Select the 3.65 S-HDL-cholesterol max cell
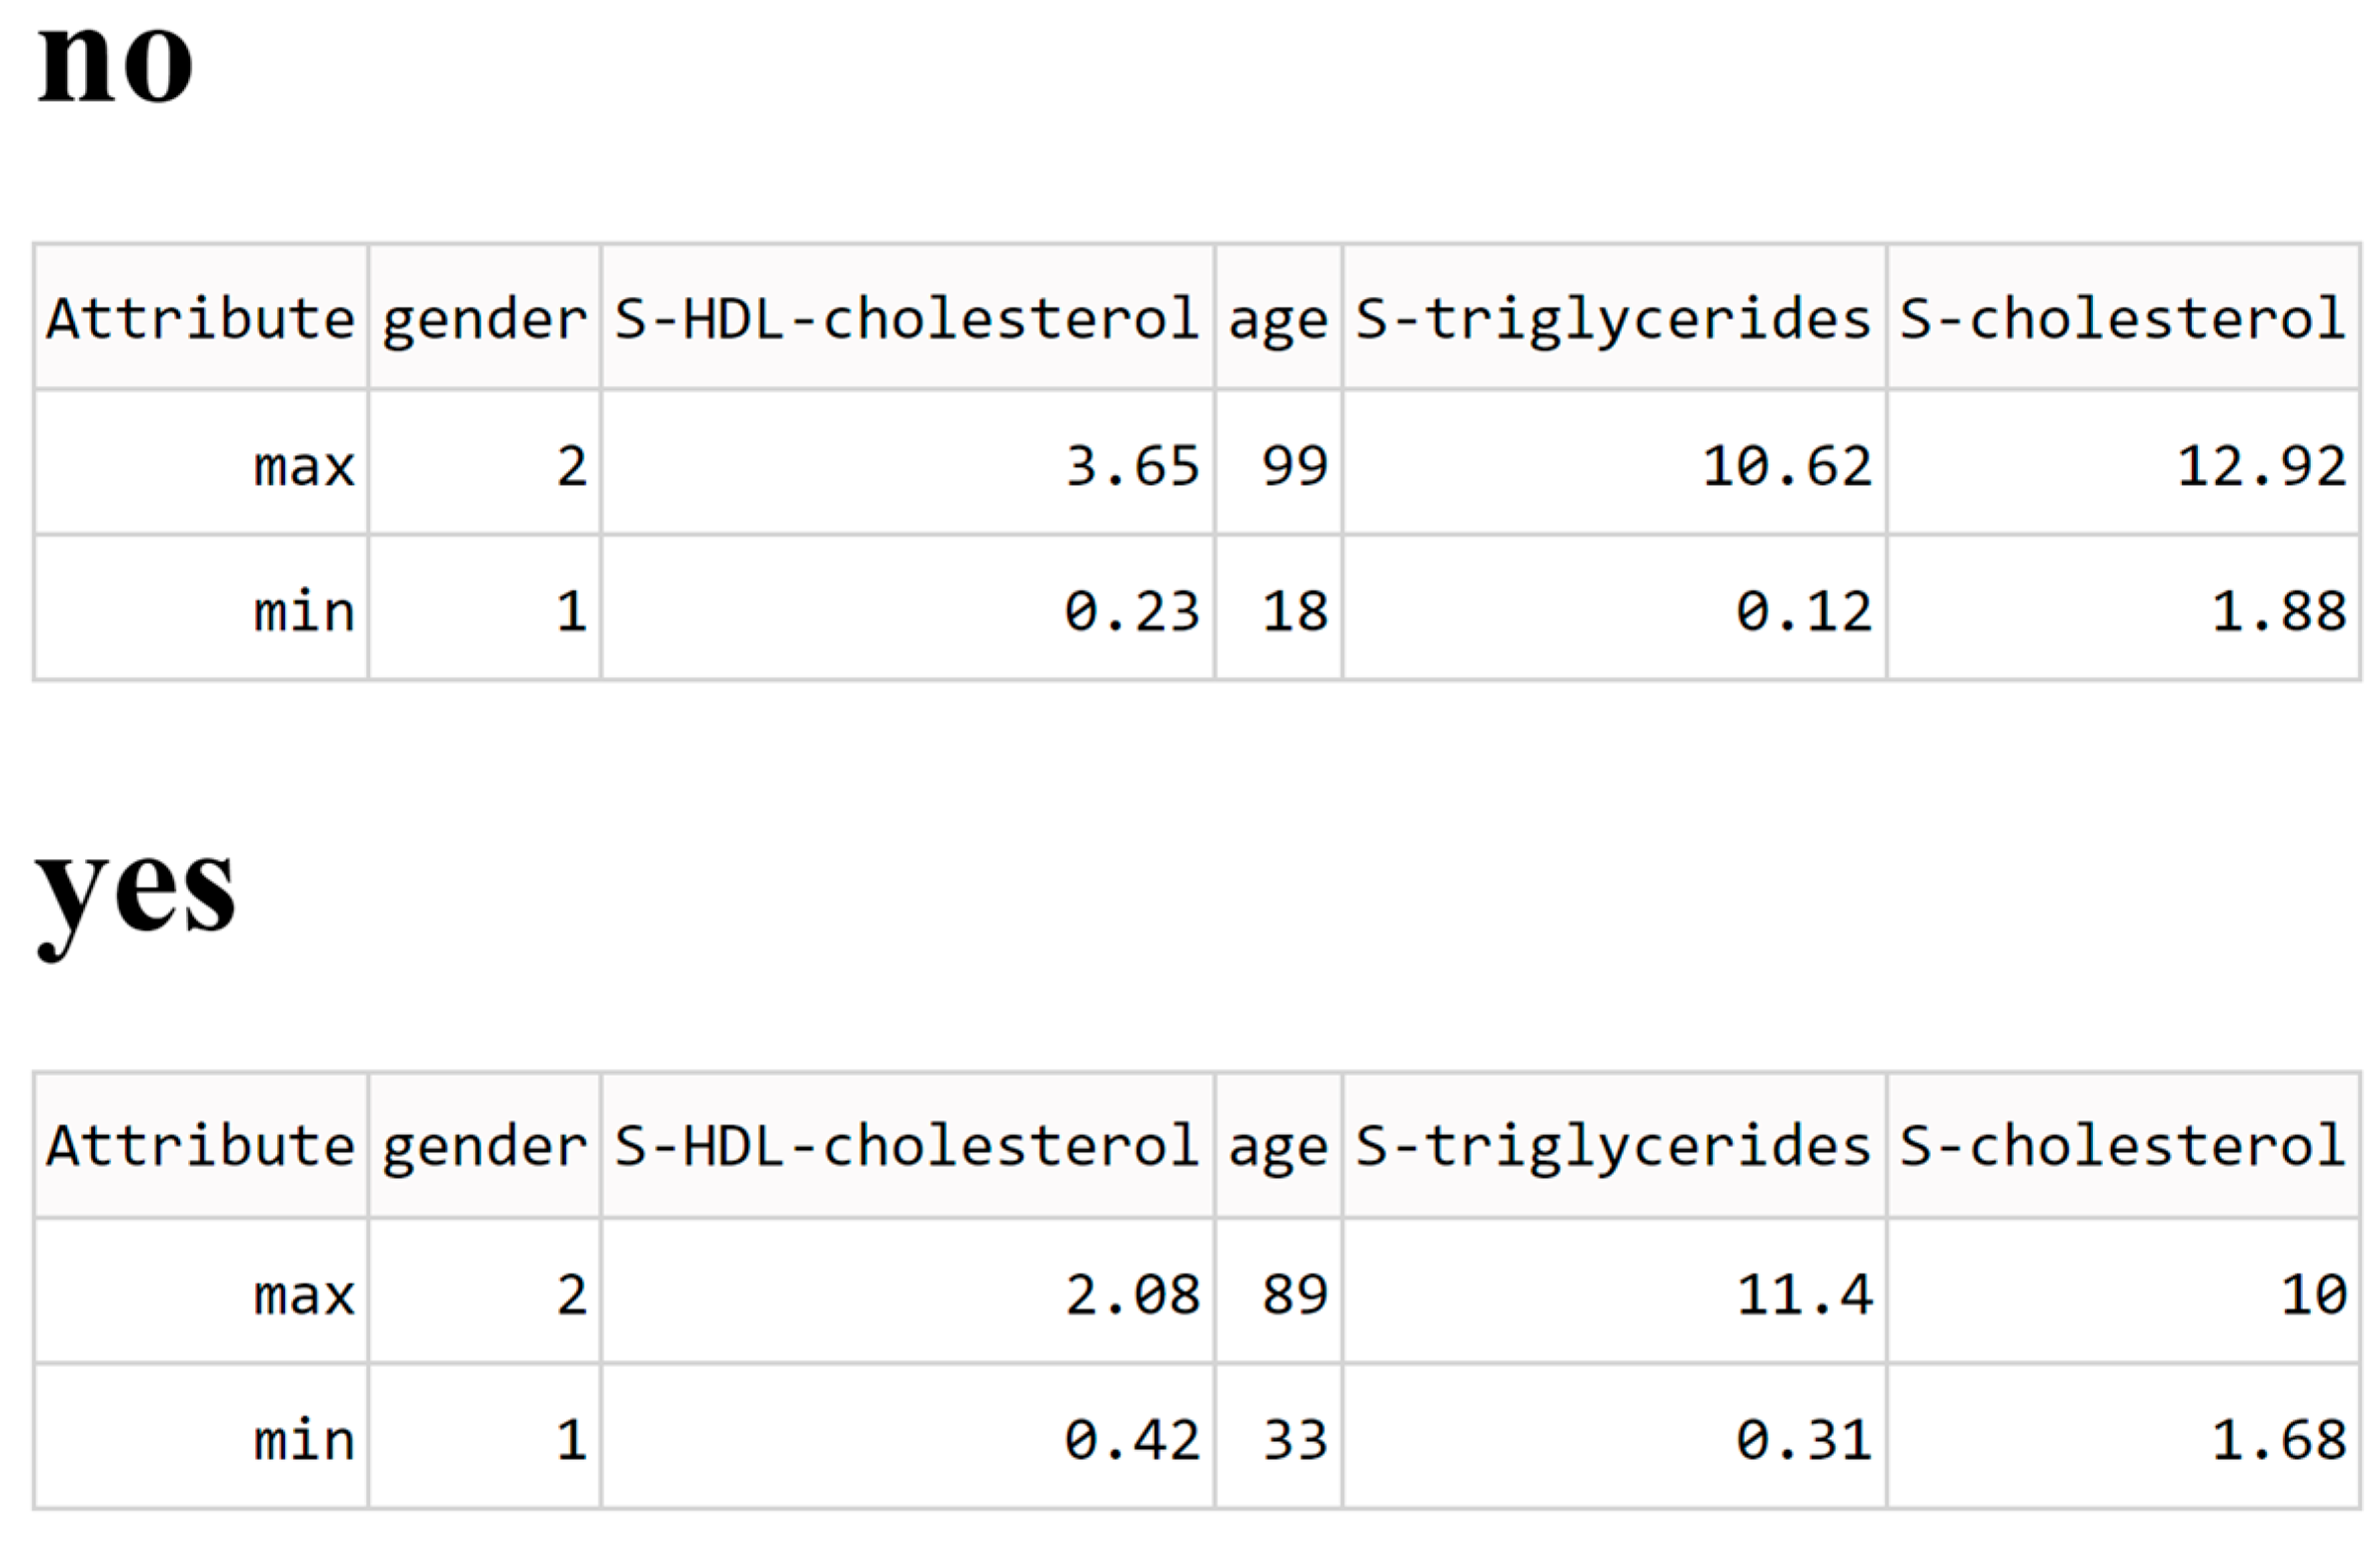Viewport: 2380px width, 1542px height. pos(1132,466)
